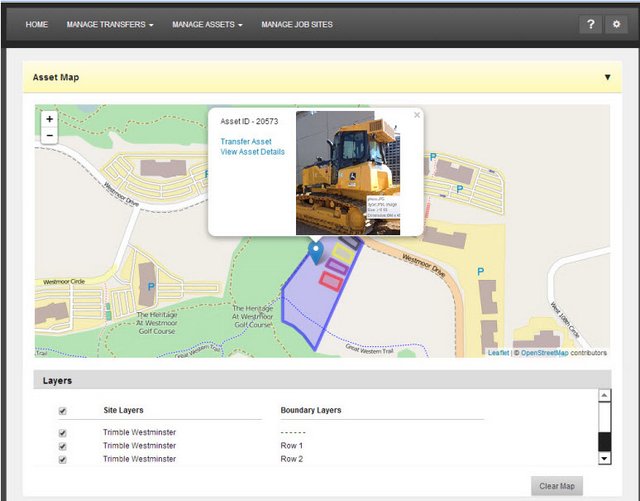640x501 pixels.
Task: Click the Westmoor Circle street label
Action: click(x=64, y=282)
